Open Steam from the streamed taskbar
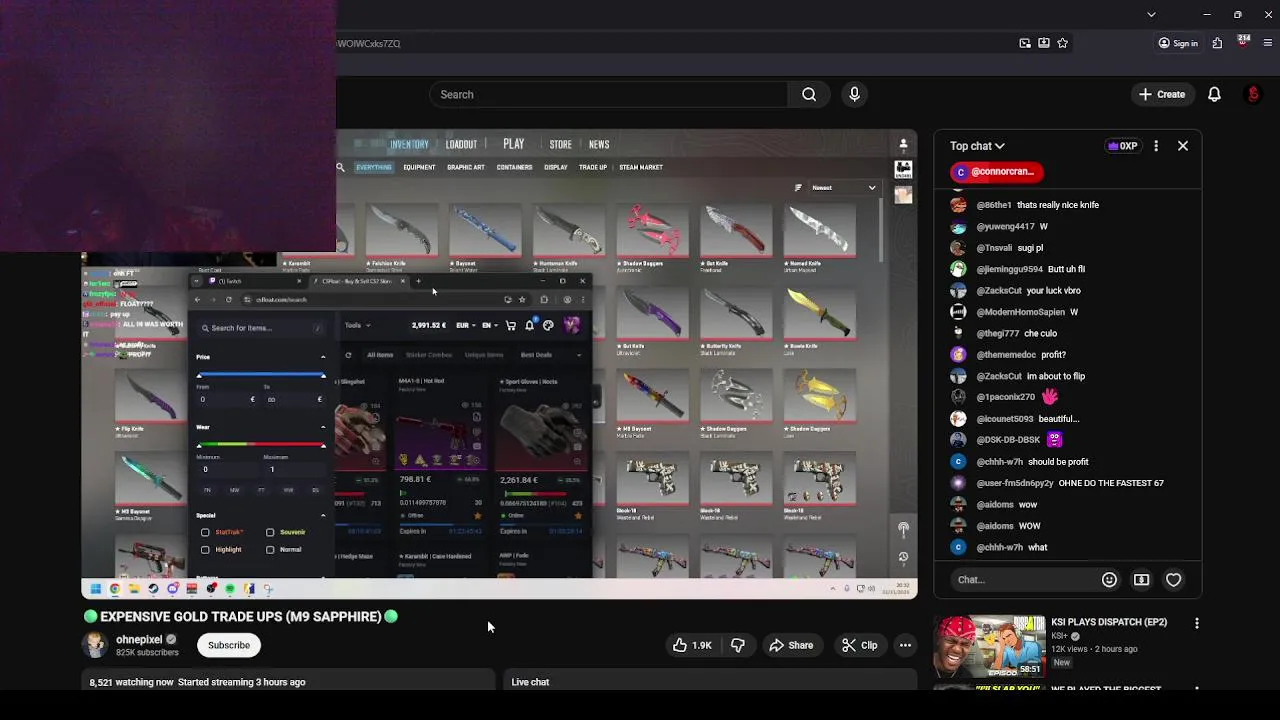This screenshot has width=1280, height=720. click(x=153, y=589)
